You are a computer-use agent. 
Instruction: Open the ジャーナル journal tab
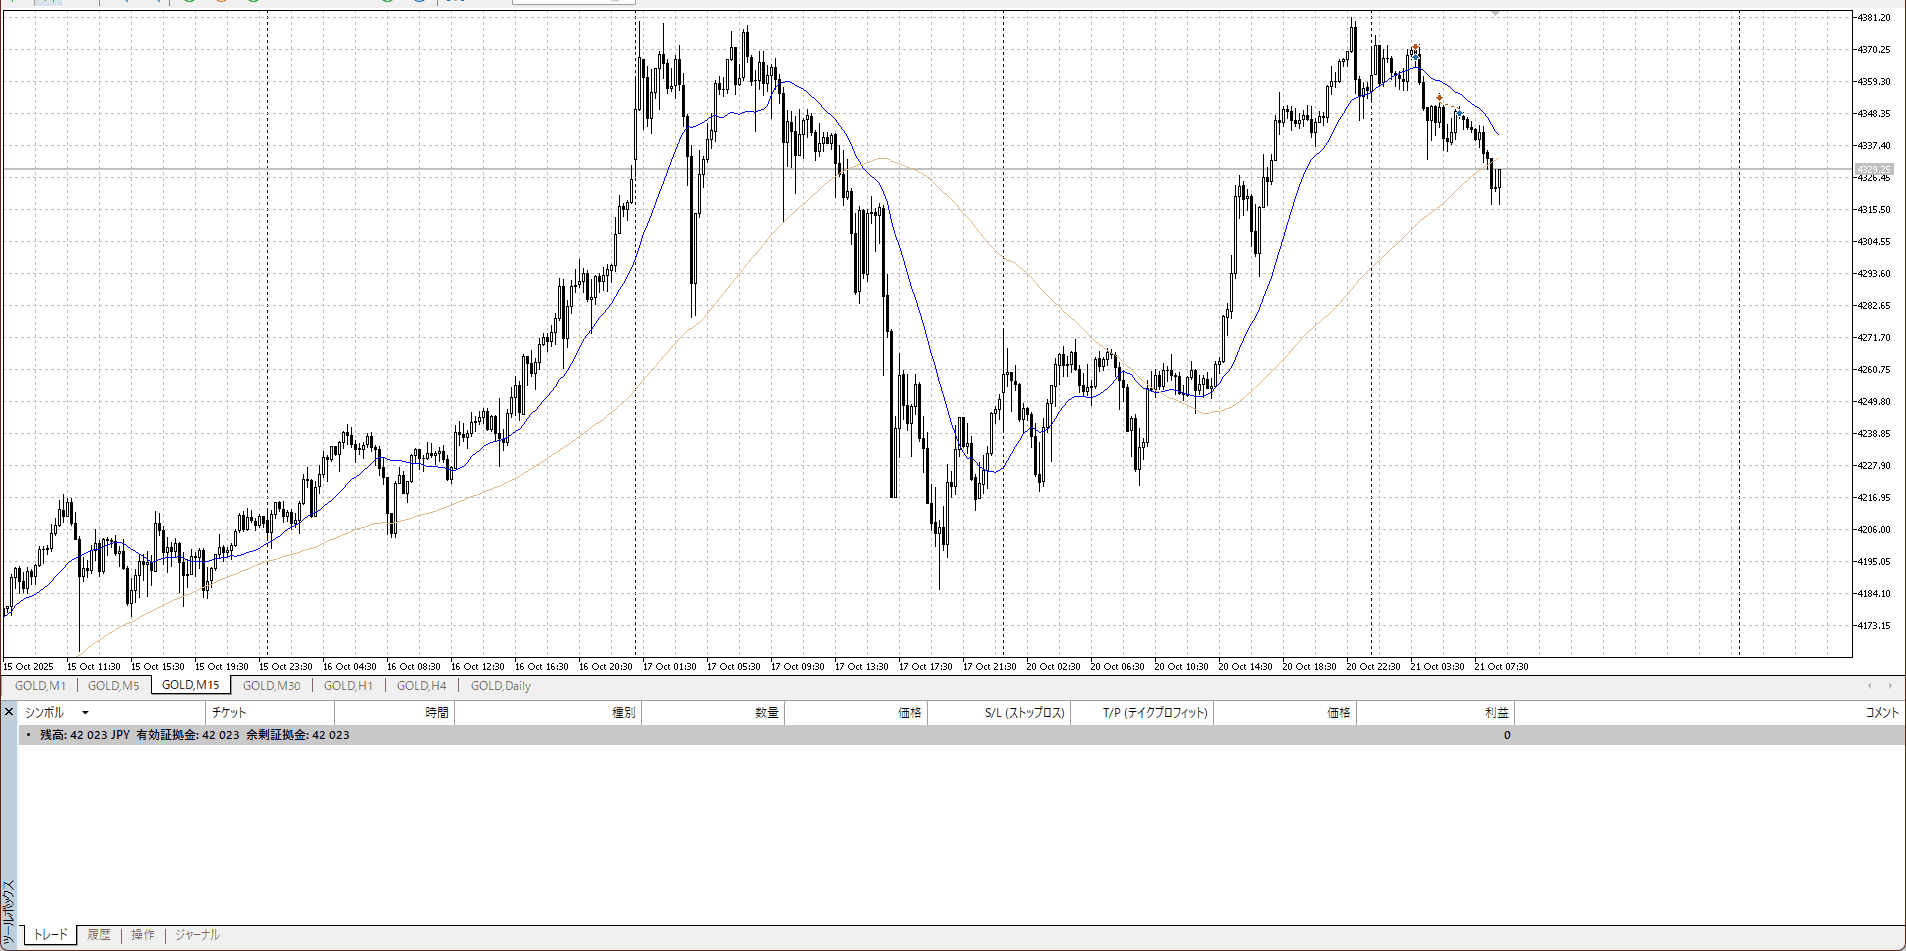tap(197, 935)
